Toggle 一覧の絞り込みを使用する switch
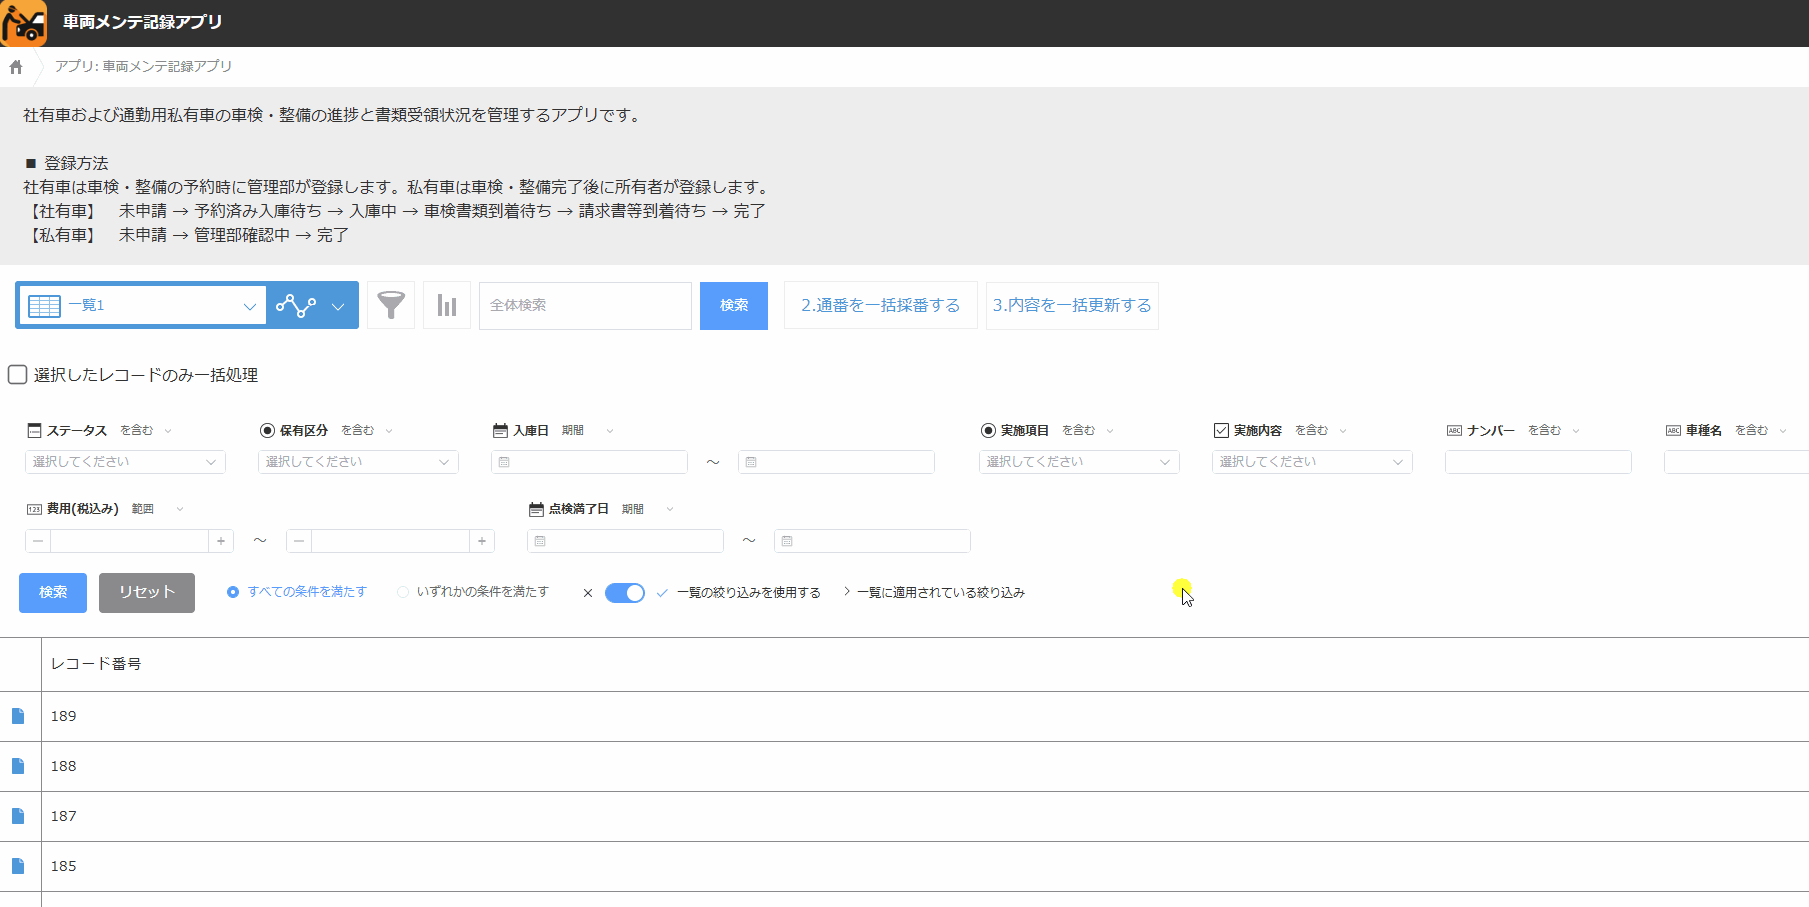This screenshot has height=907, width=1809. [625, 593]
